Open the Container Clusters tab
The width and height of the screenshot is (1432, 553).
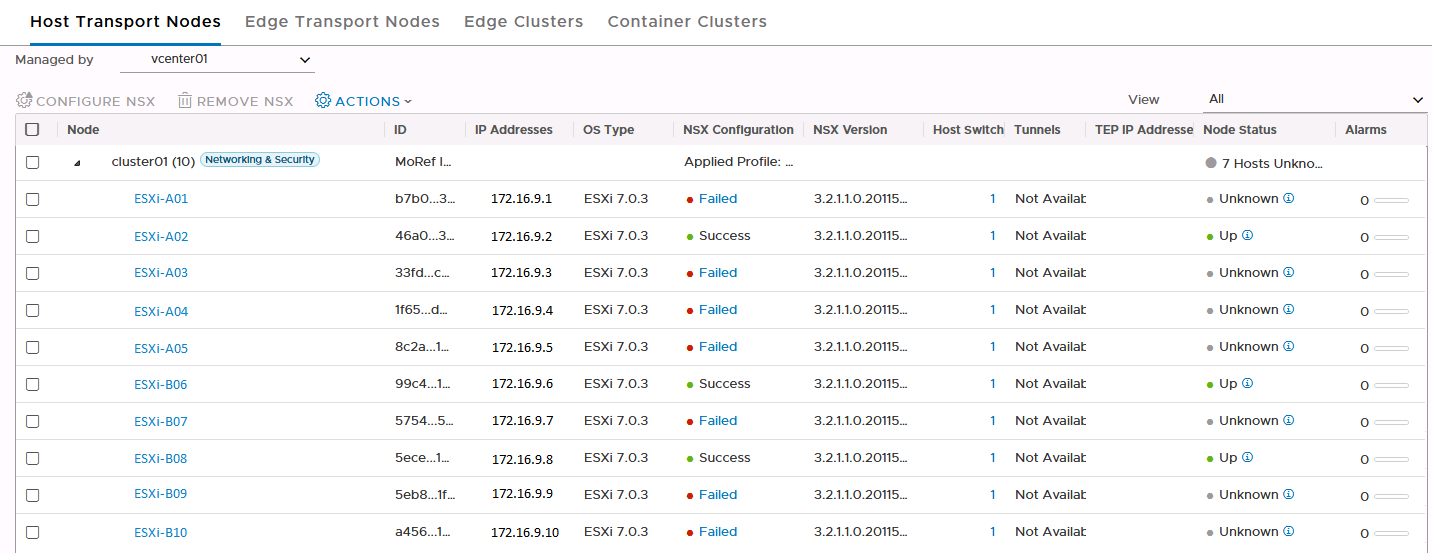[687, 22]
